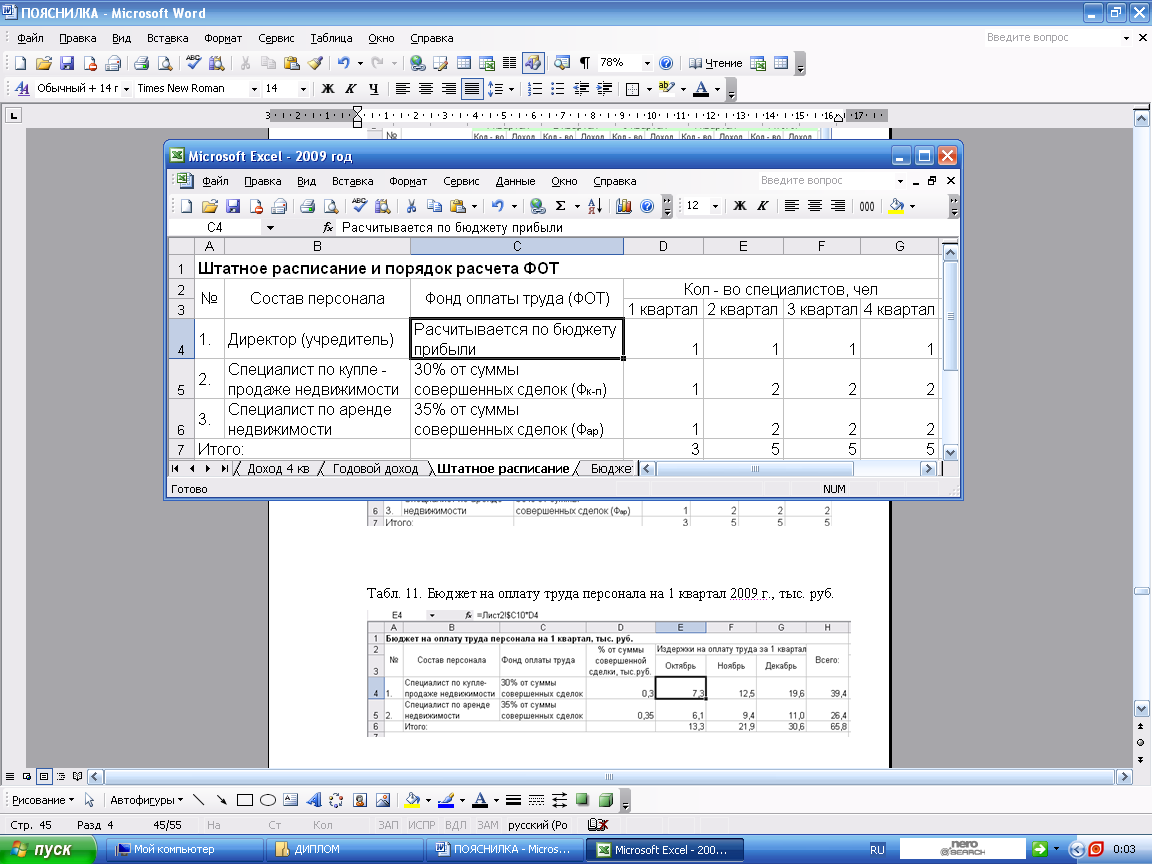Click the Чтение reading mode button
The image size is (1152, 864).
(716, 62)
